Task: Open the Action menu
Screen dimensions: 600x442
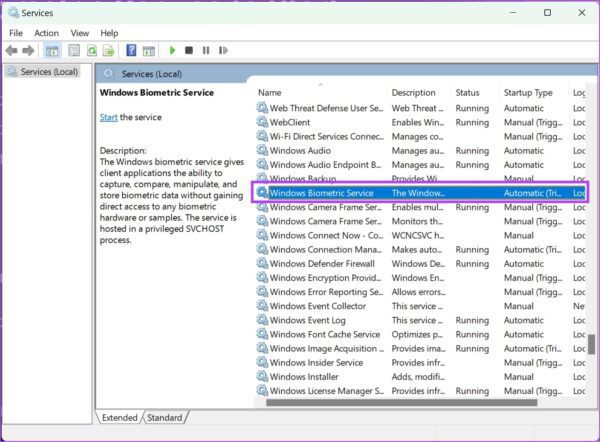Action: [46, 33]
